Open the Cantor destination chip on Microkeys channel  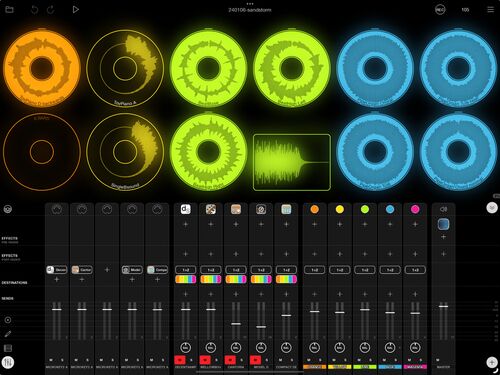[x=82, y=270]
